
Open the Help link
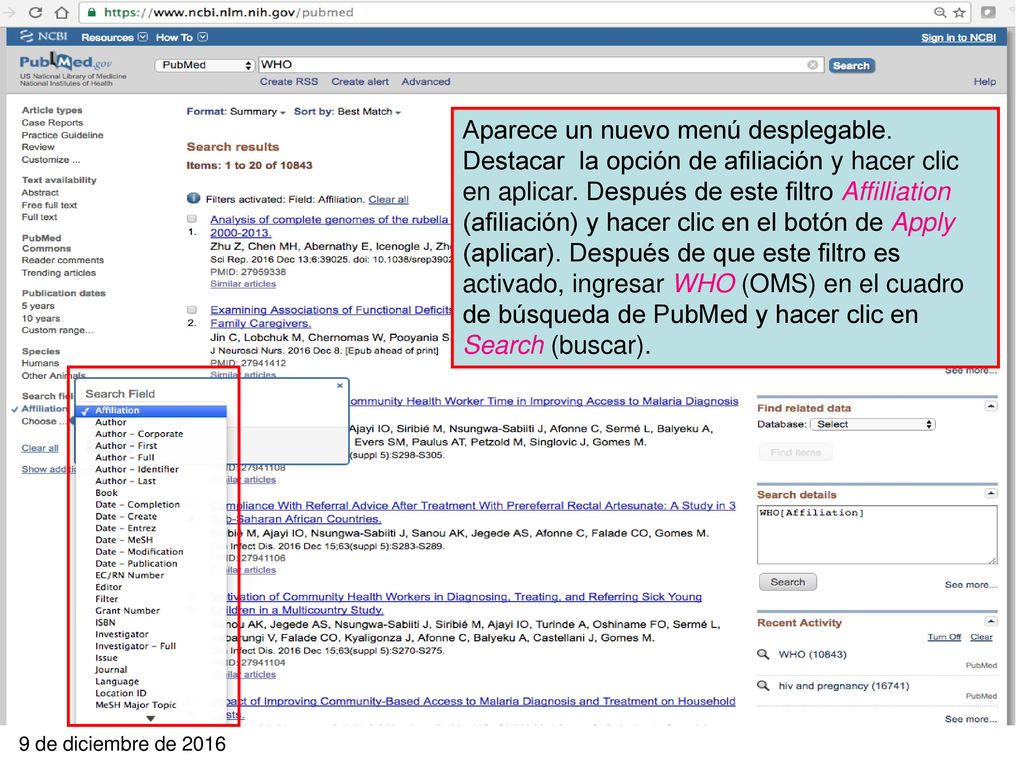click(x=985, y=82)
